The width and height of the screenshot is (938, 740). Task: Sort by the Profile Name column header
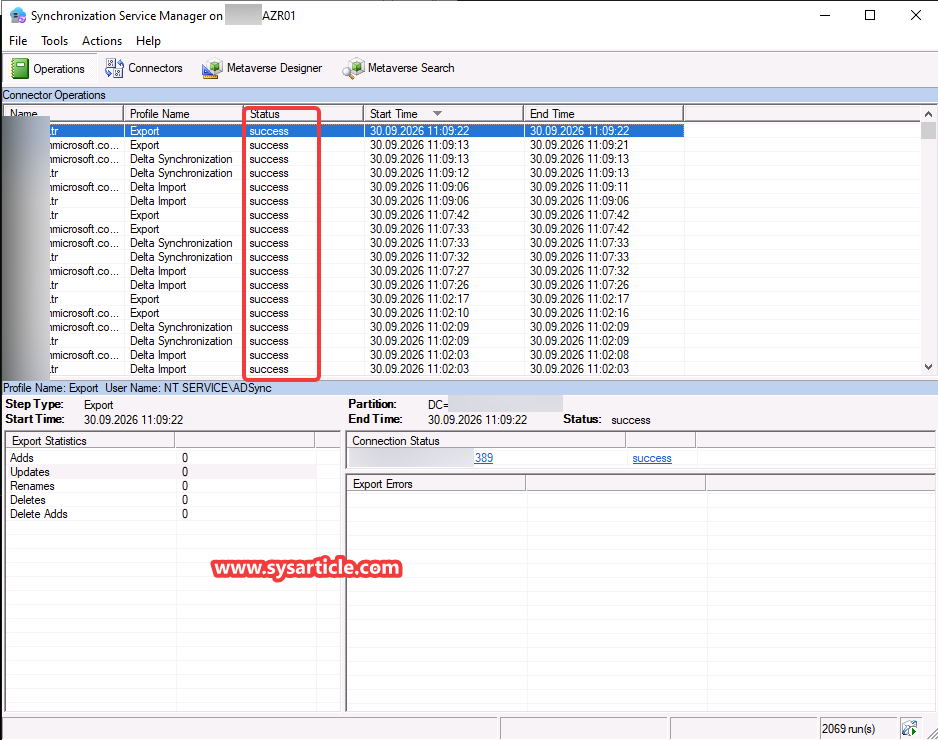coord(183,113)
